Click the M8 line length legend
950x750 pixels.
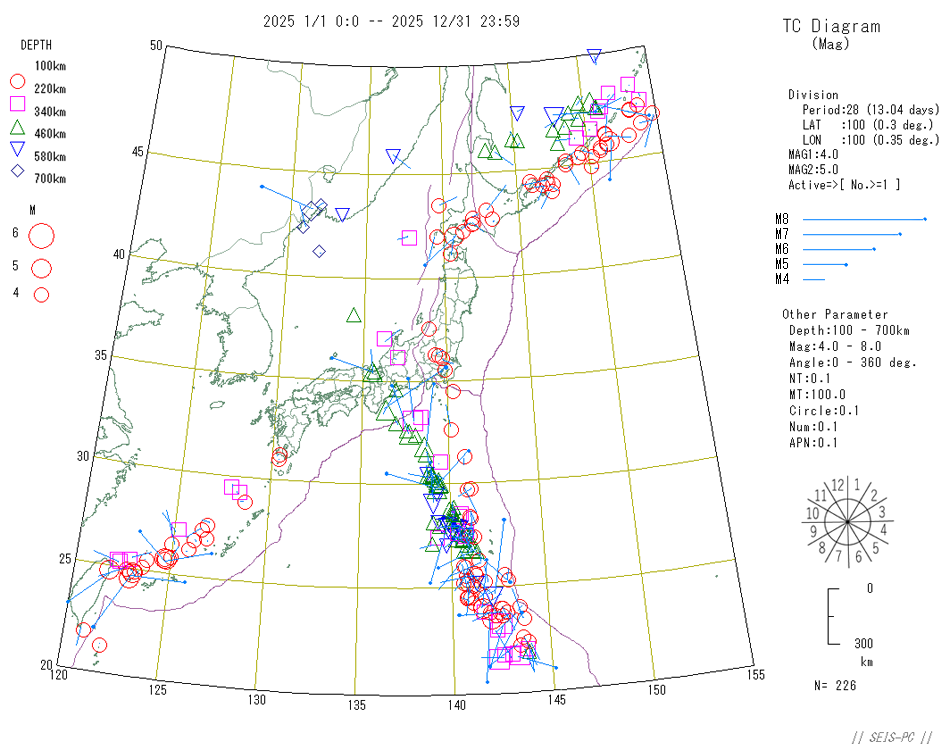[x=863, y=219]
